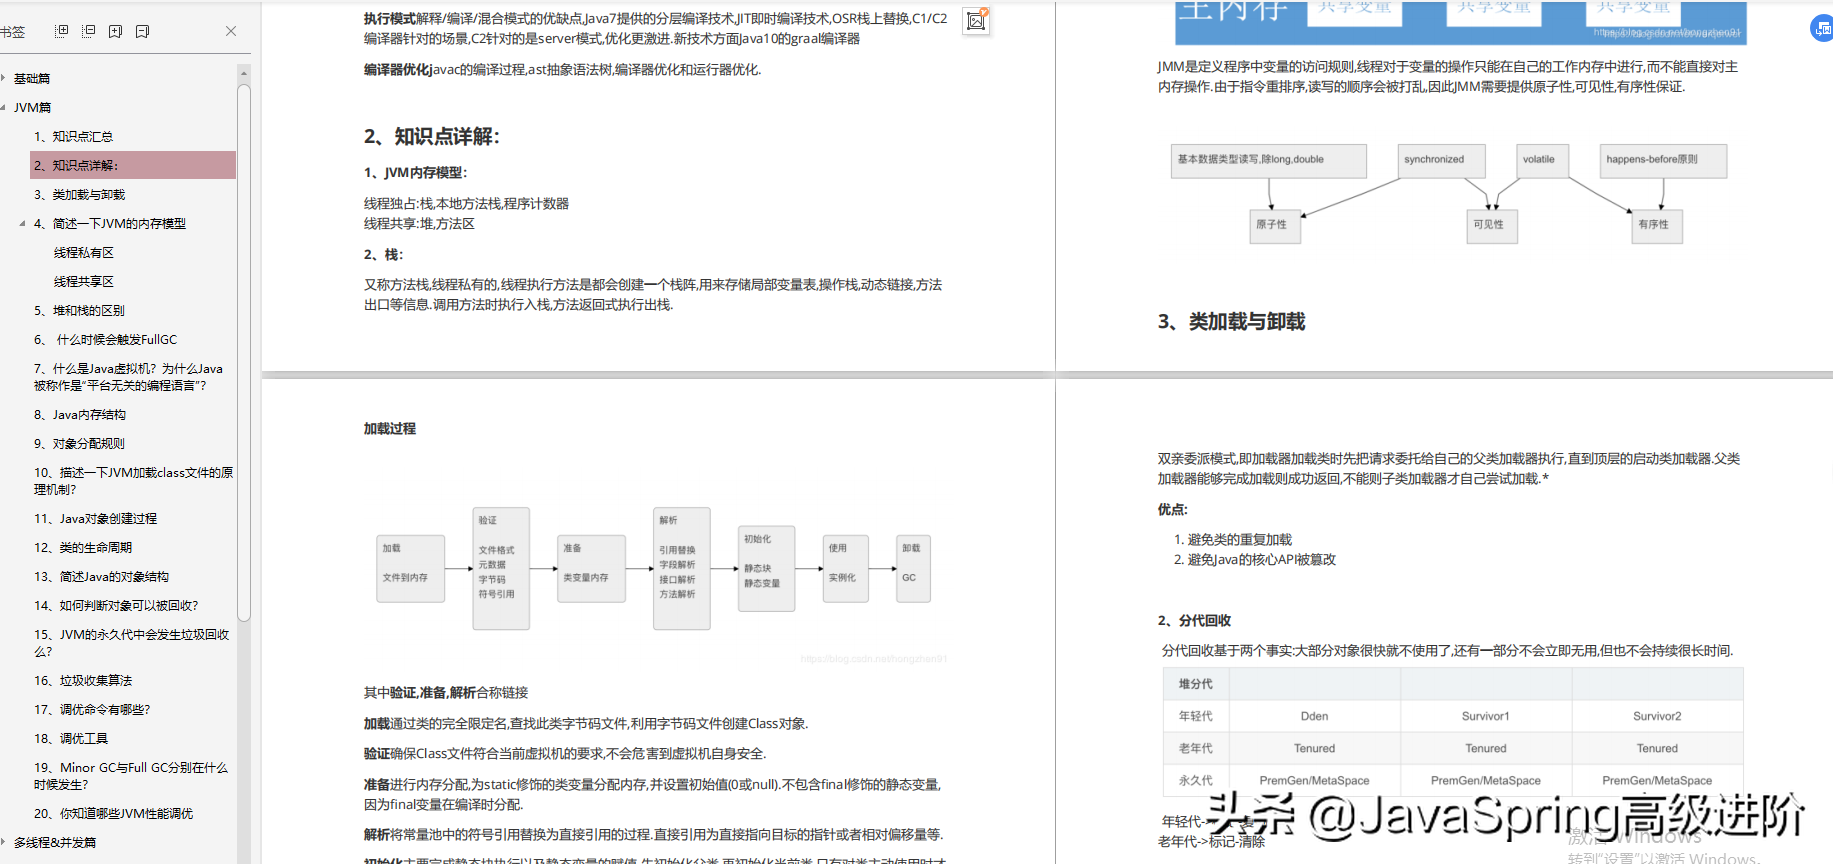Viewport: 1833px width, 864px height.
Task: Click the 验证 box in loading flowchart
Action: click(x=501, y=568)
